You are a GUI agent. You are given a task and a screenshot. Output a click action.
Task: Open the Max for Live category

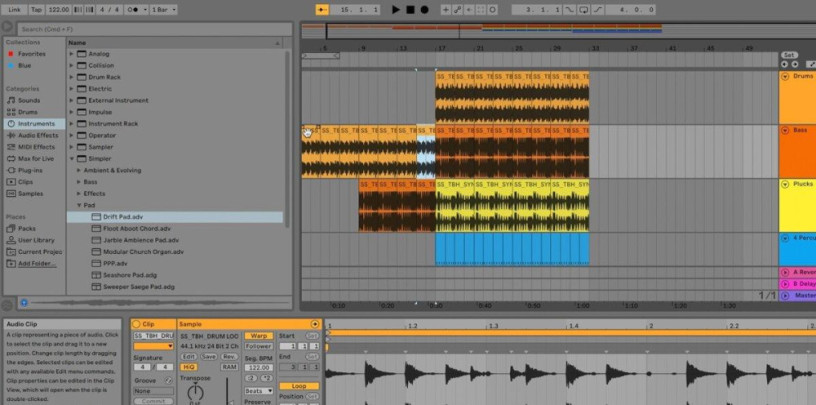pyautogui.click(x=36, y=159)
